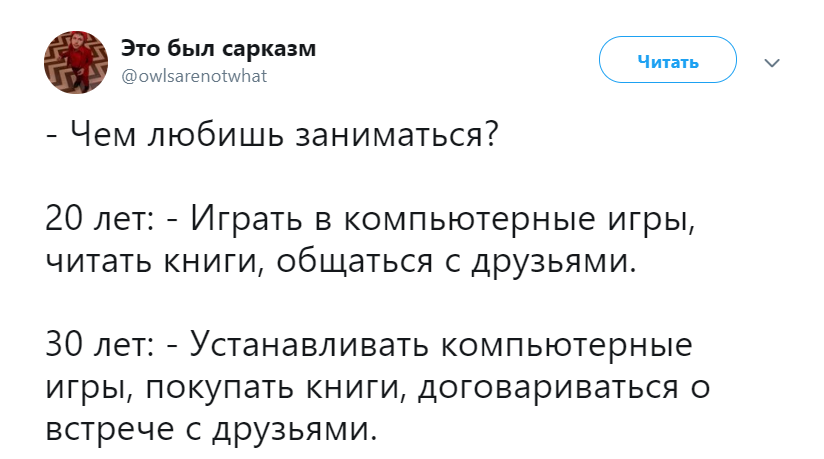Click the text '20 лет:' in the tweet
Image resolution: width=824 pixels, height=459 pixels.
(x=99, y=218)
